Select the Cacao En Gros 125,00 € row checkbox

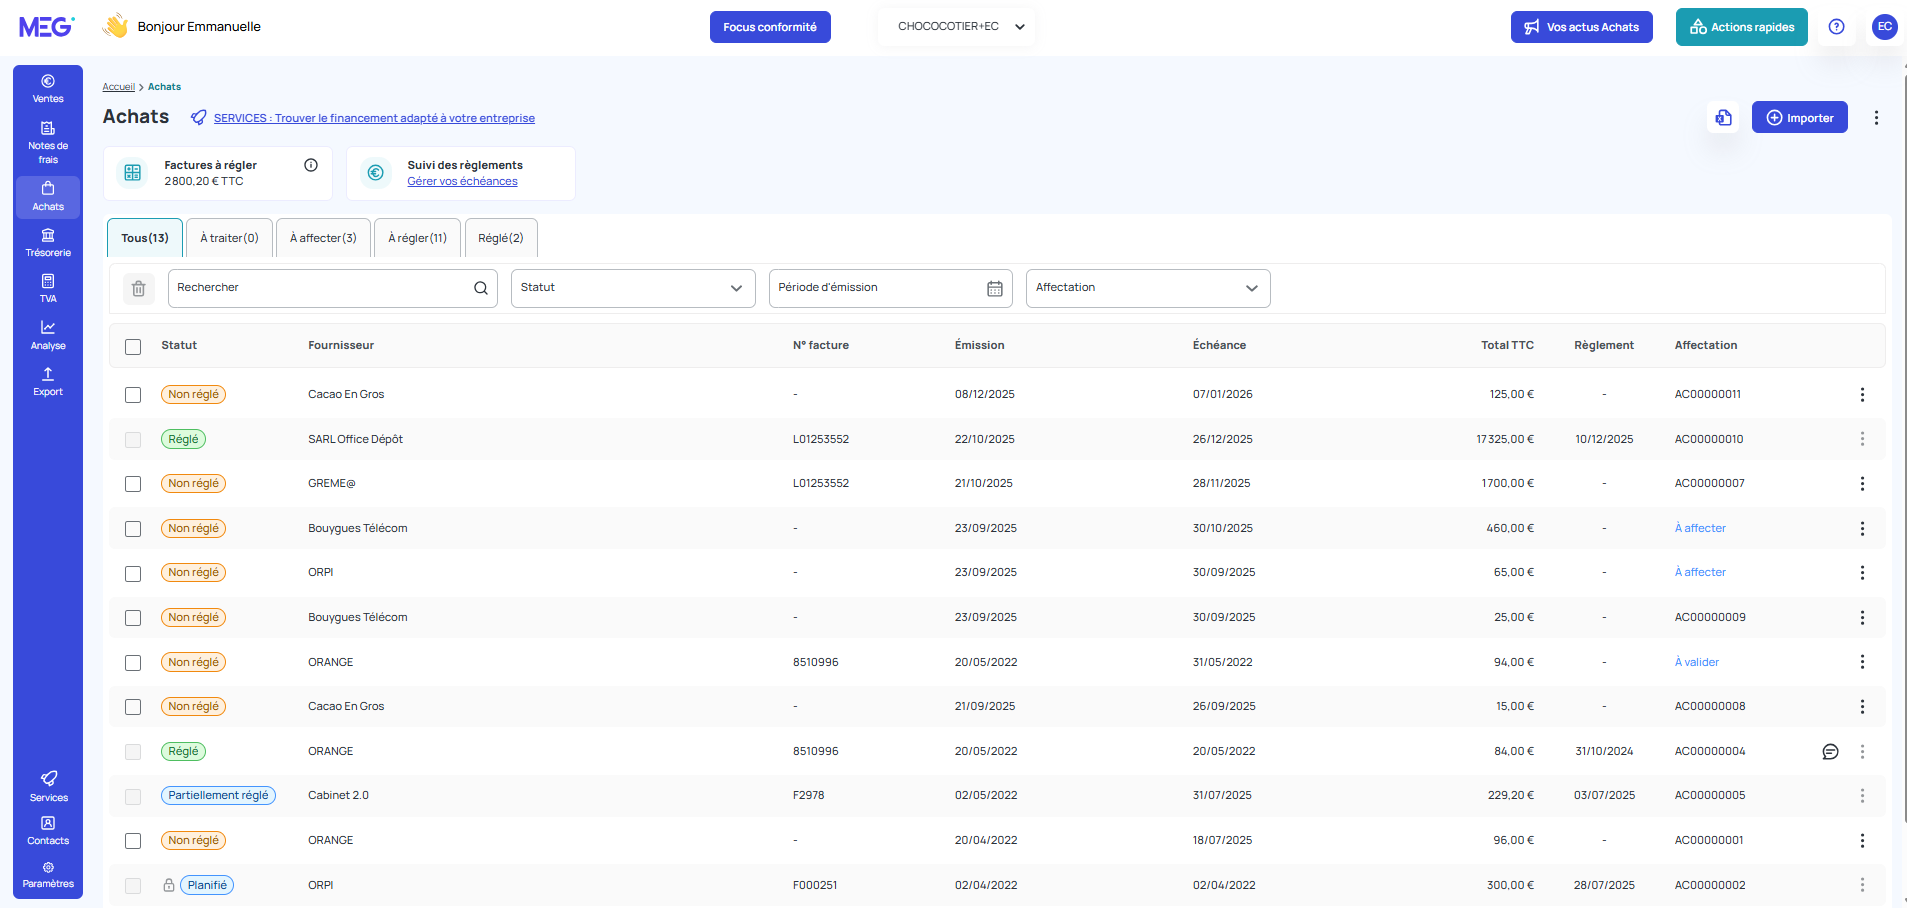click(133, 395)
